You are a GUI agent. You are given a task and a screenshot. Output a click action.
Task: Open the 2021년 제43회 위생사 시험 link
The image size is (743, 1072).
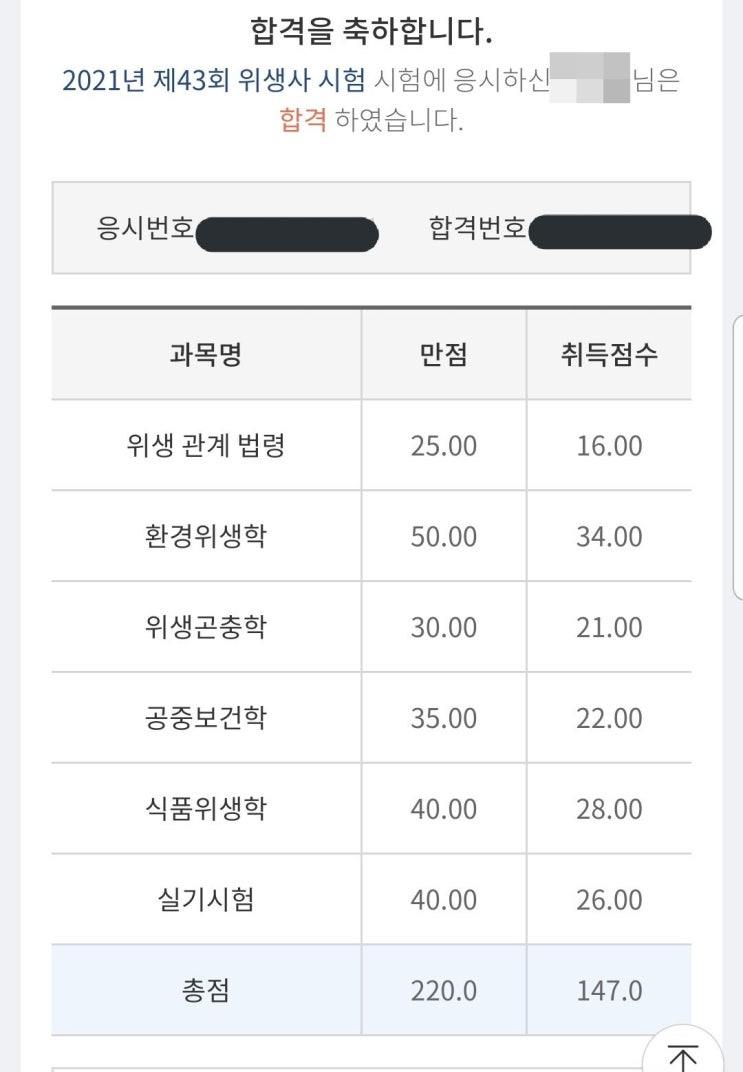coord(214,80)
